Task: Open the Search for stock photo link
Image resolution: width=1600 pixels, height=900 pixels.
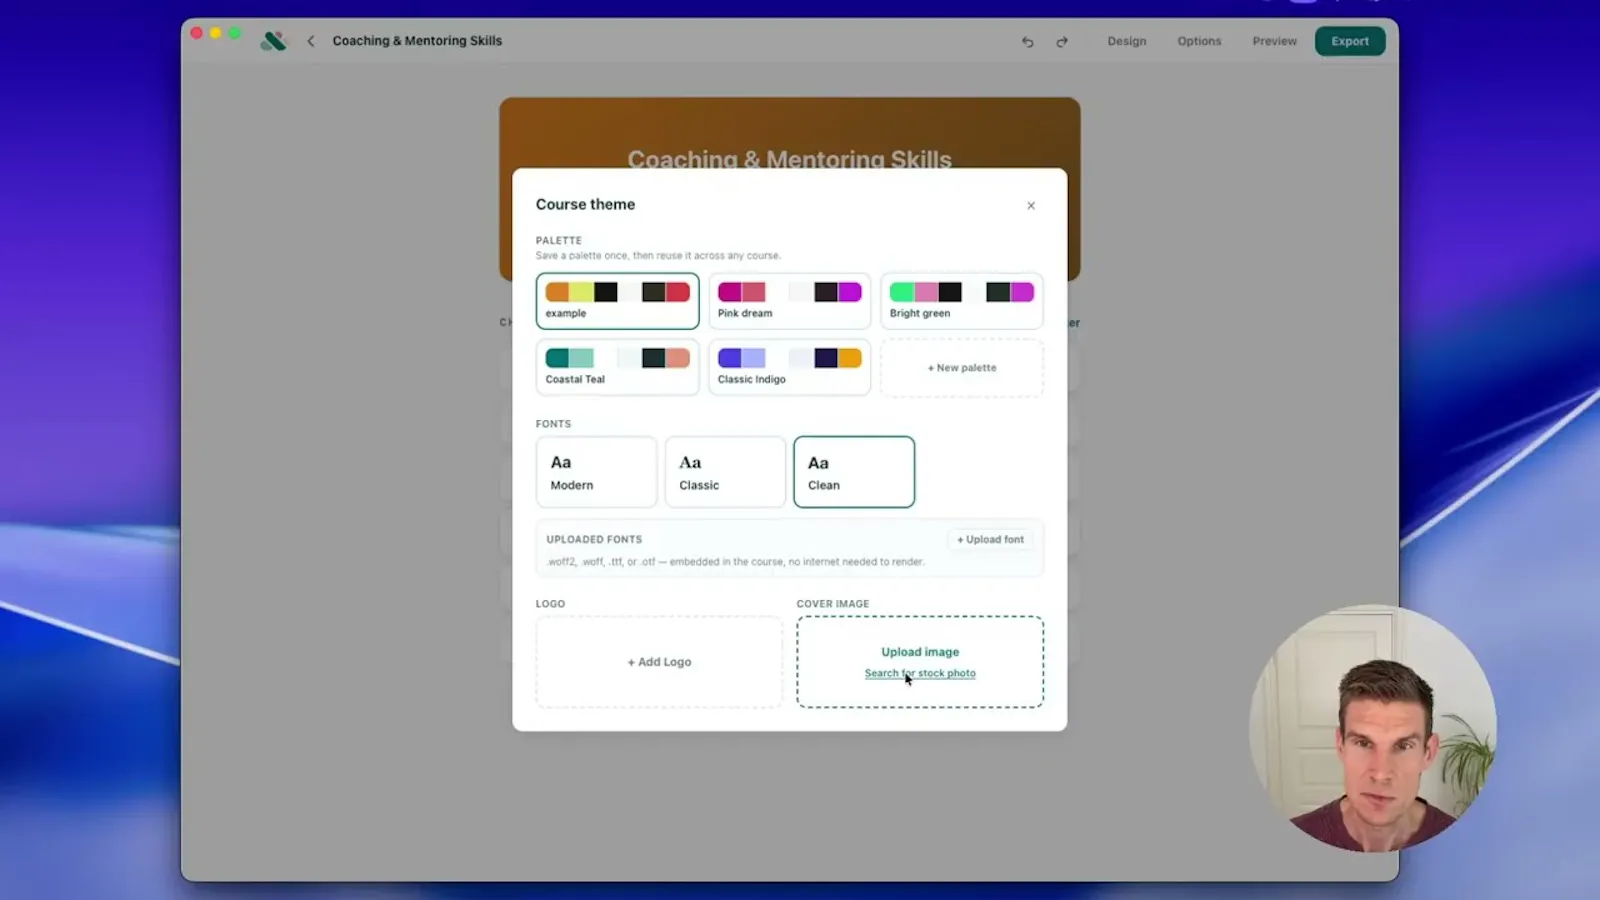Action: pos(920,673)
